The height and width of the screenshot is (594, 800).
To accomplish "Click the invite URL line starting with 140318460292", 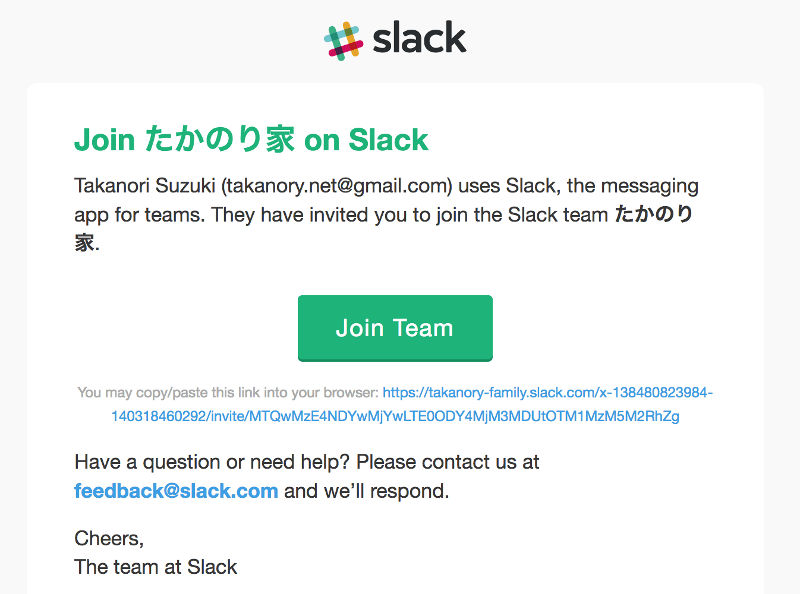I will click(395, 416).
